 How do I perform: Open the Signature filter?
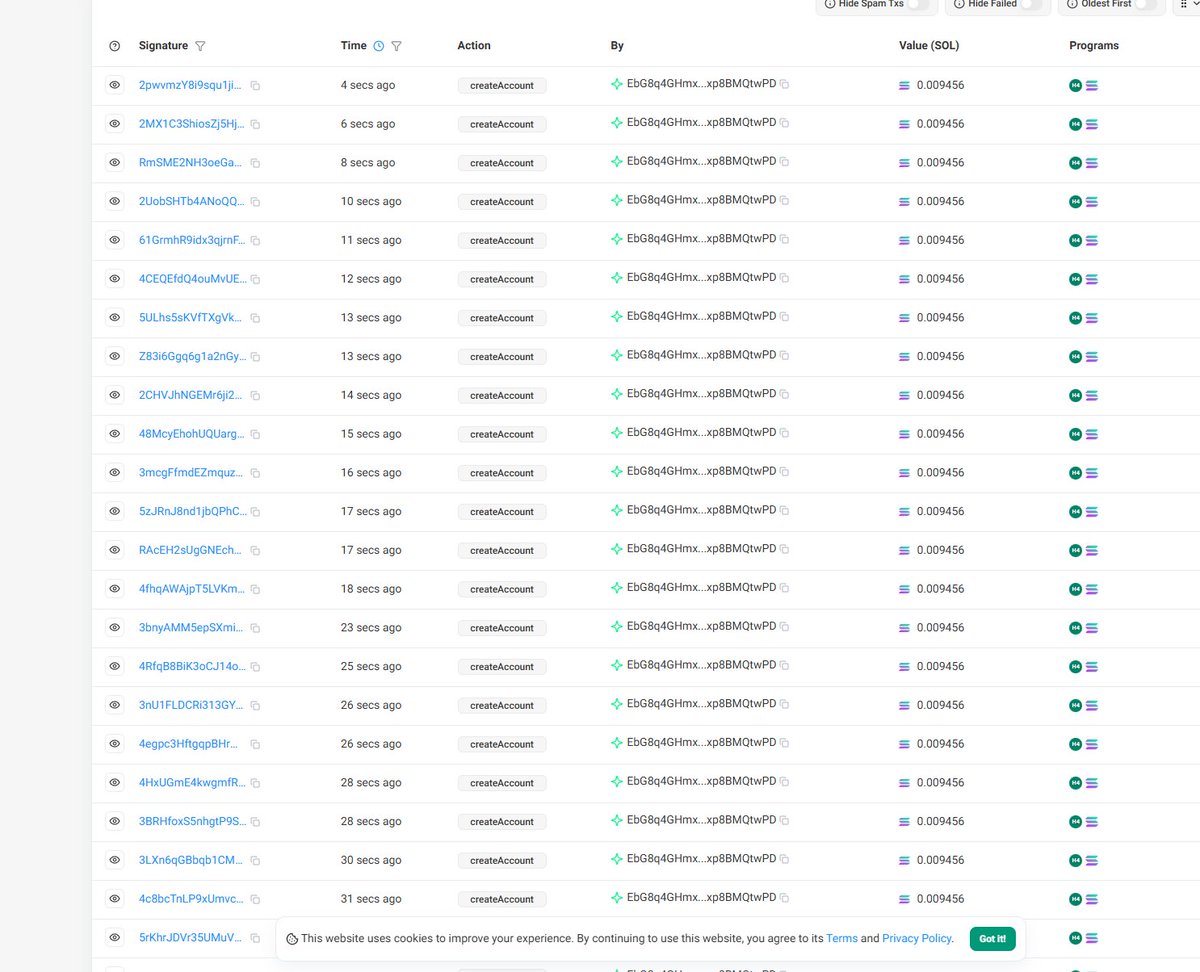tap(200, 45)
